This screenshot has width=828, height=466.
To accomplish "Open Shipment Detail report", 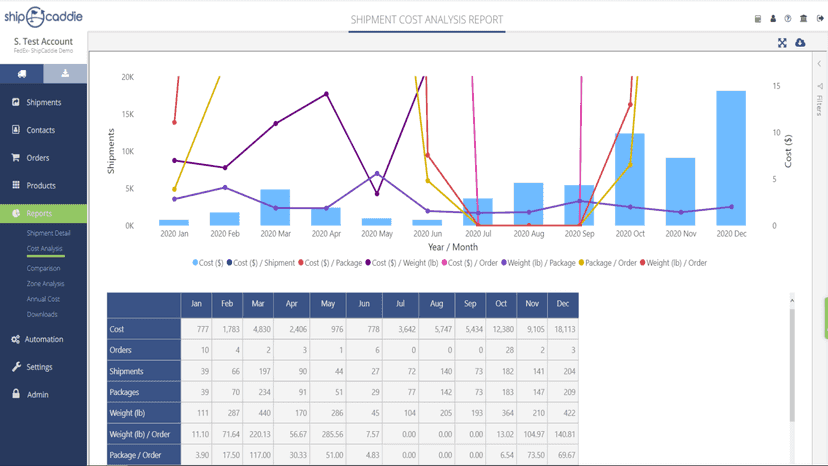I will pos(49,233).
